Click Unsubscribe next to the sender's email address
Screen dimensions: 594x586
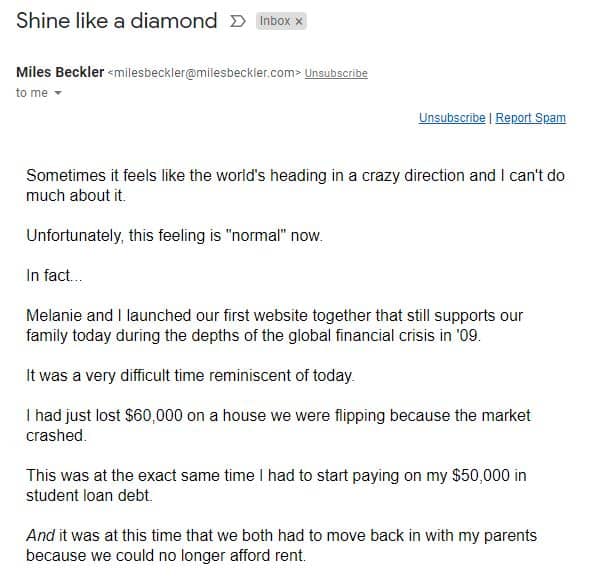[336, 73]
